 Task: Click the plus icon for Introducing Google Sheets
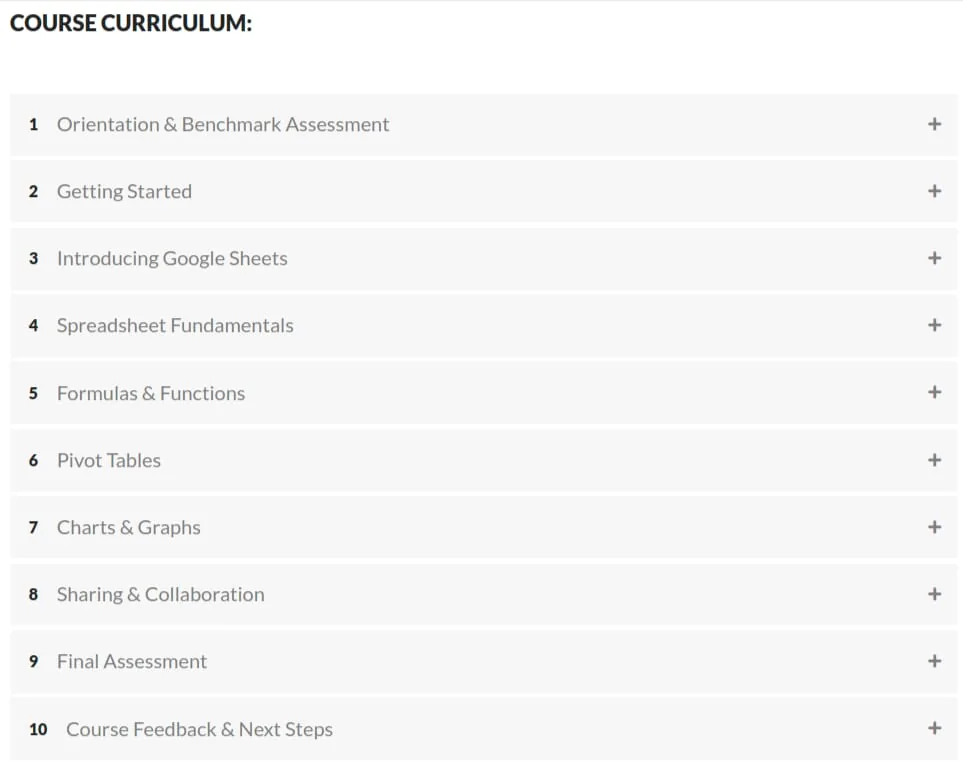point(934,258)
